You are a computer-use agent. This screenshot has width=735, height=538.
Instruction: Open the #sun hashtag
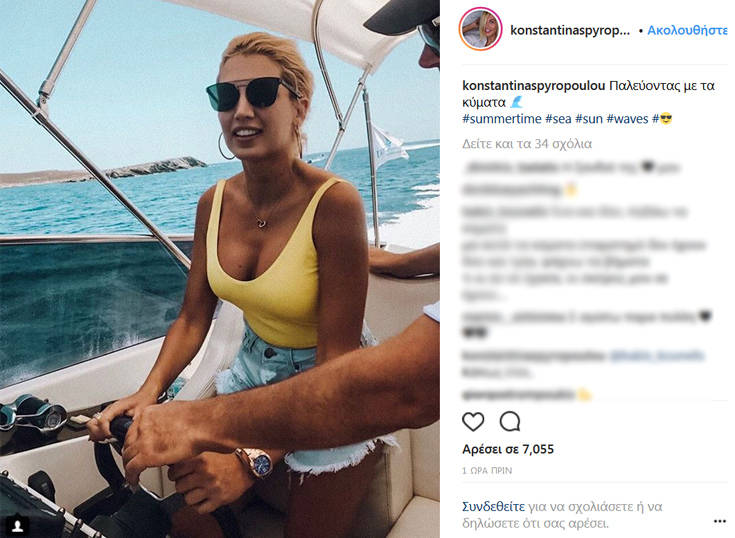(x=589, y=119)
